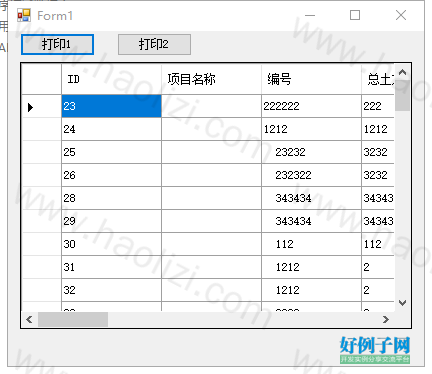Click the horizontal scrollbar right arrow
The width and height of the screenshot is (432, 374).
pos(386,320)
